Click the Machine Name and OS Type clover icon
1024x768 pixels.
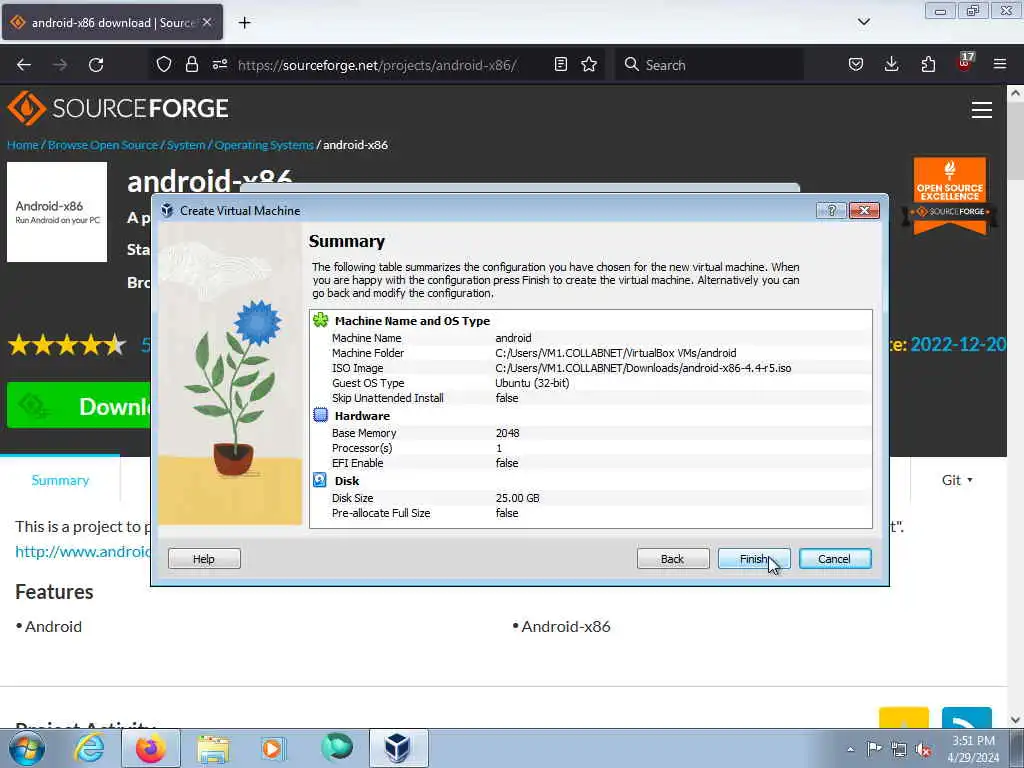click(320, 320)
